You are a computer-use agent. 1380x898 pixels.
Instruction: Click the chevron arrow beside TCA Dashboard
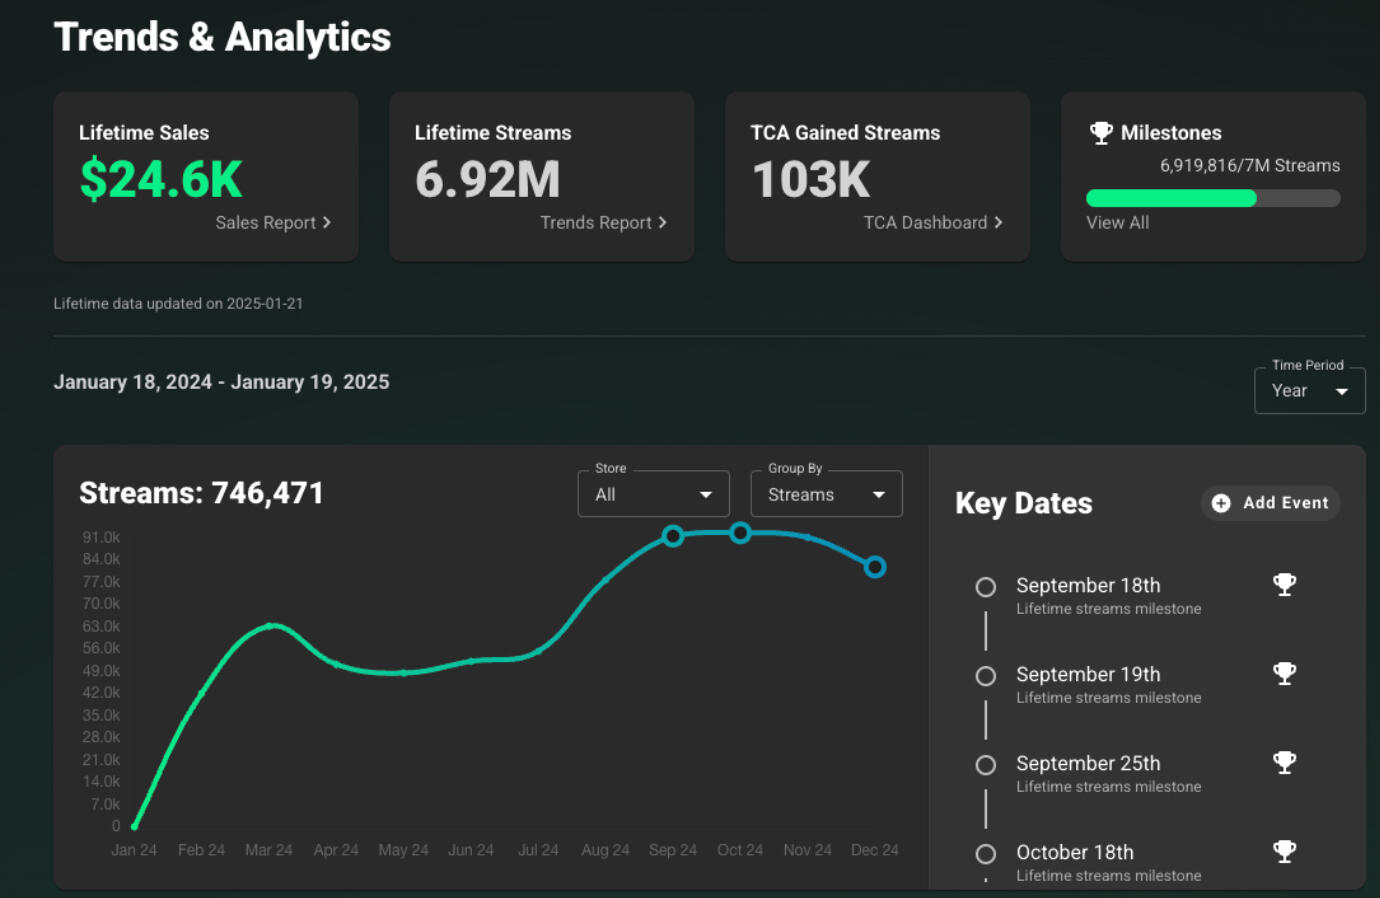point(998,223)
